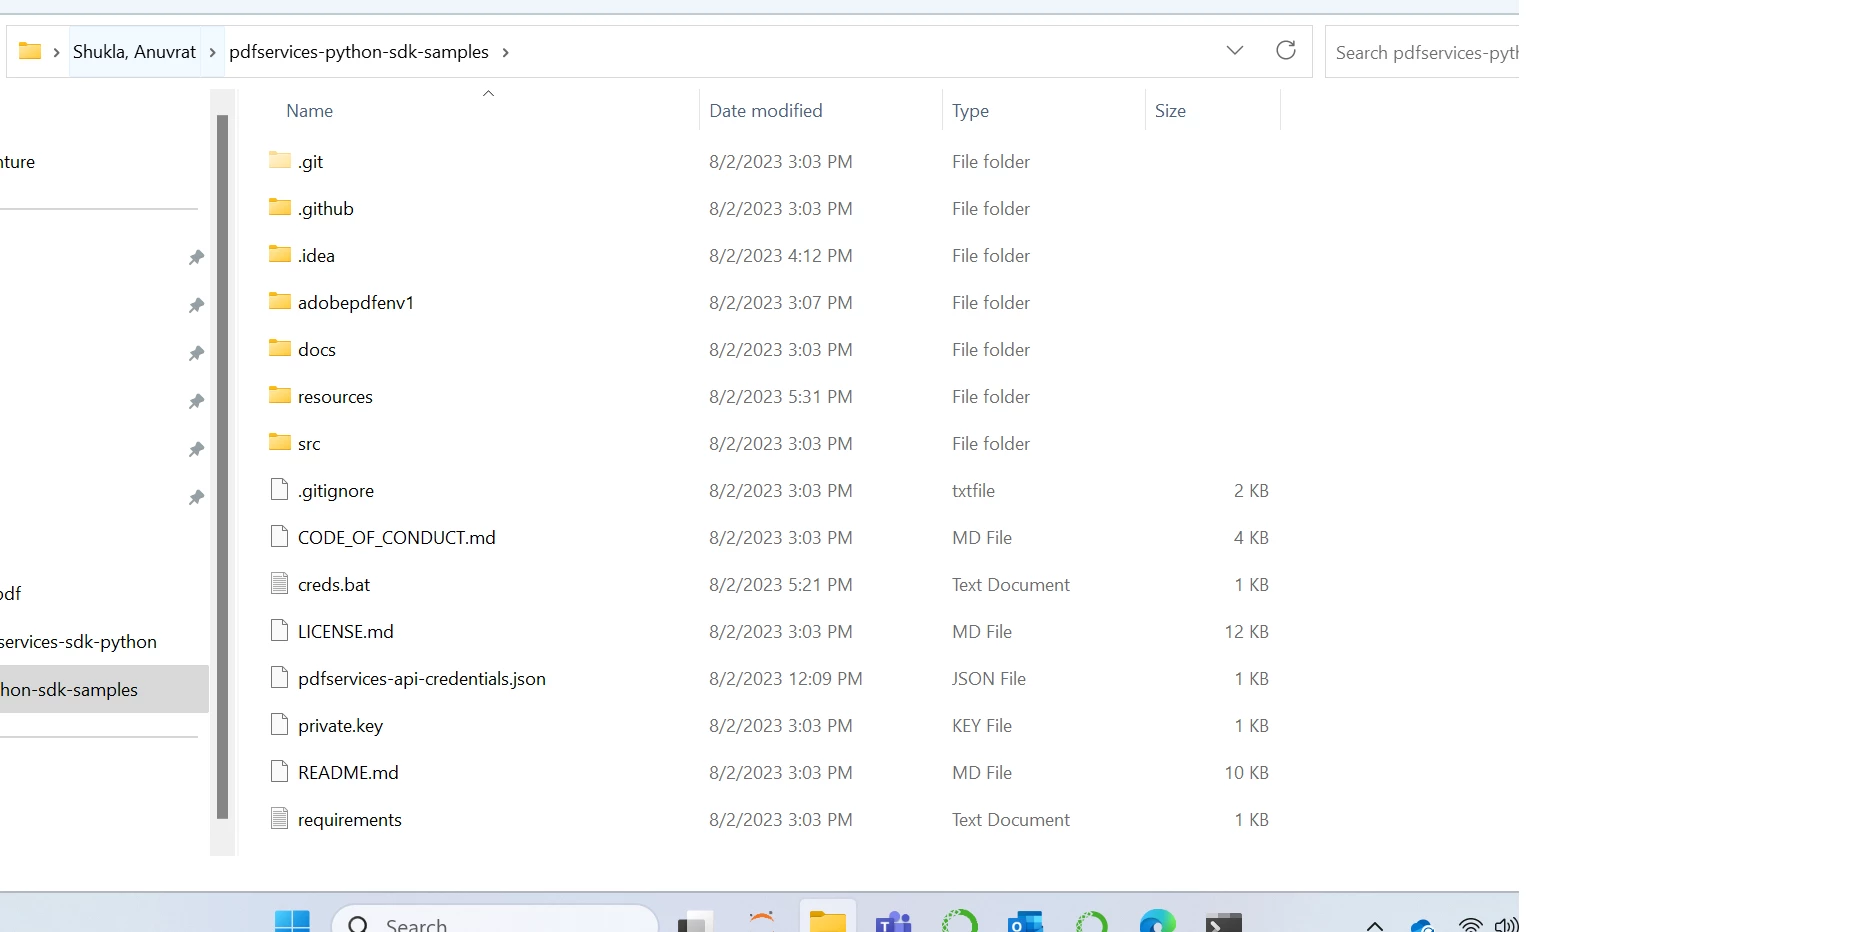Sort by the Size column header
This screenshot has width=1860, height=932.
coord(1170,110)
